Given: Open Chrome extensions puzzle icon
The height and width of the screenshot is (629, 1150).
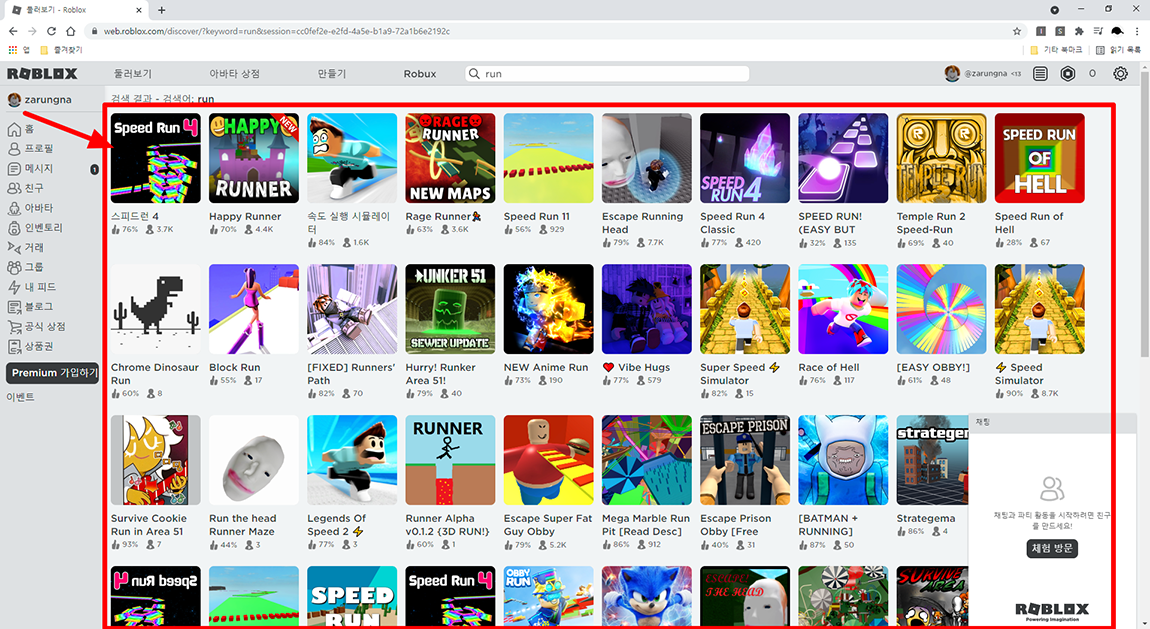Looking at the screenshot, I should (x=1079, y=31).
